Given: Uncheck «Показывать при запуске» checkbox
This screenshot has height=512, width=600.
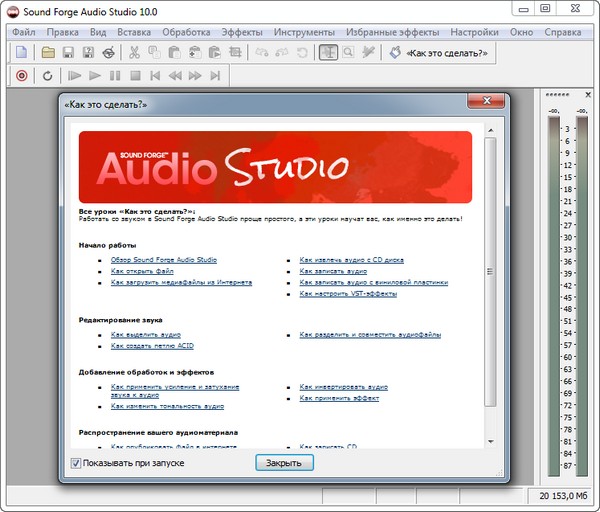Looking at the screenshot, I should 77,463.
